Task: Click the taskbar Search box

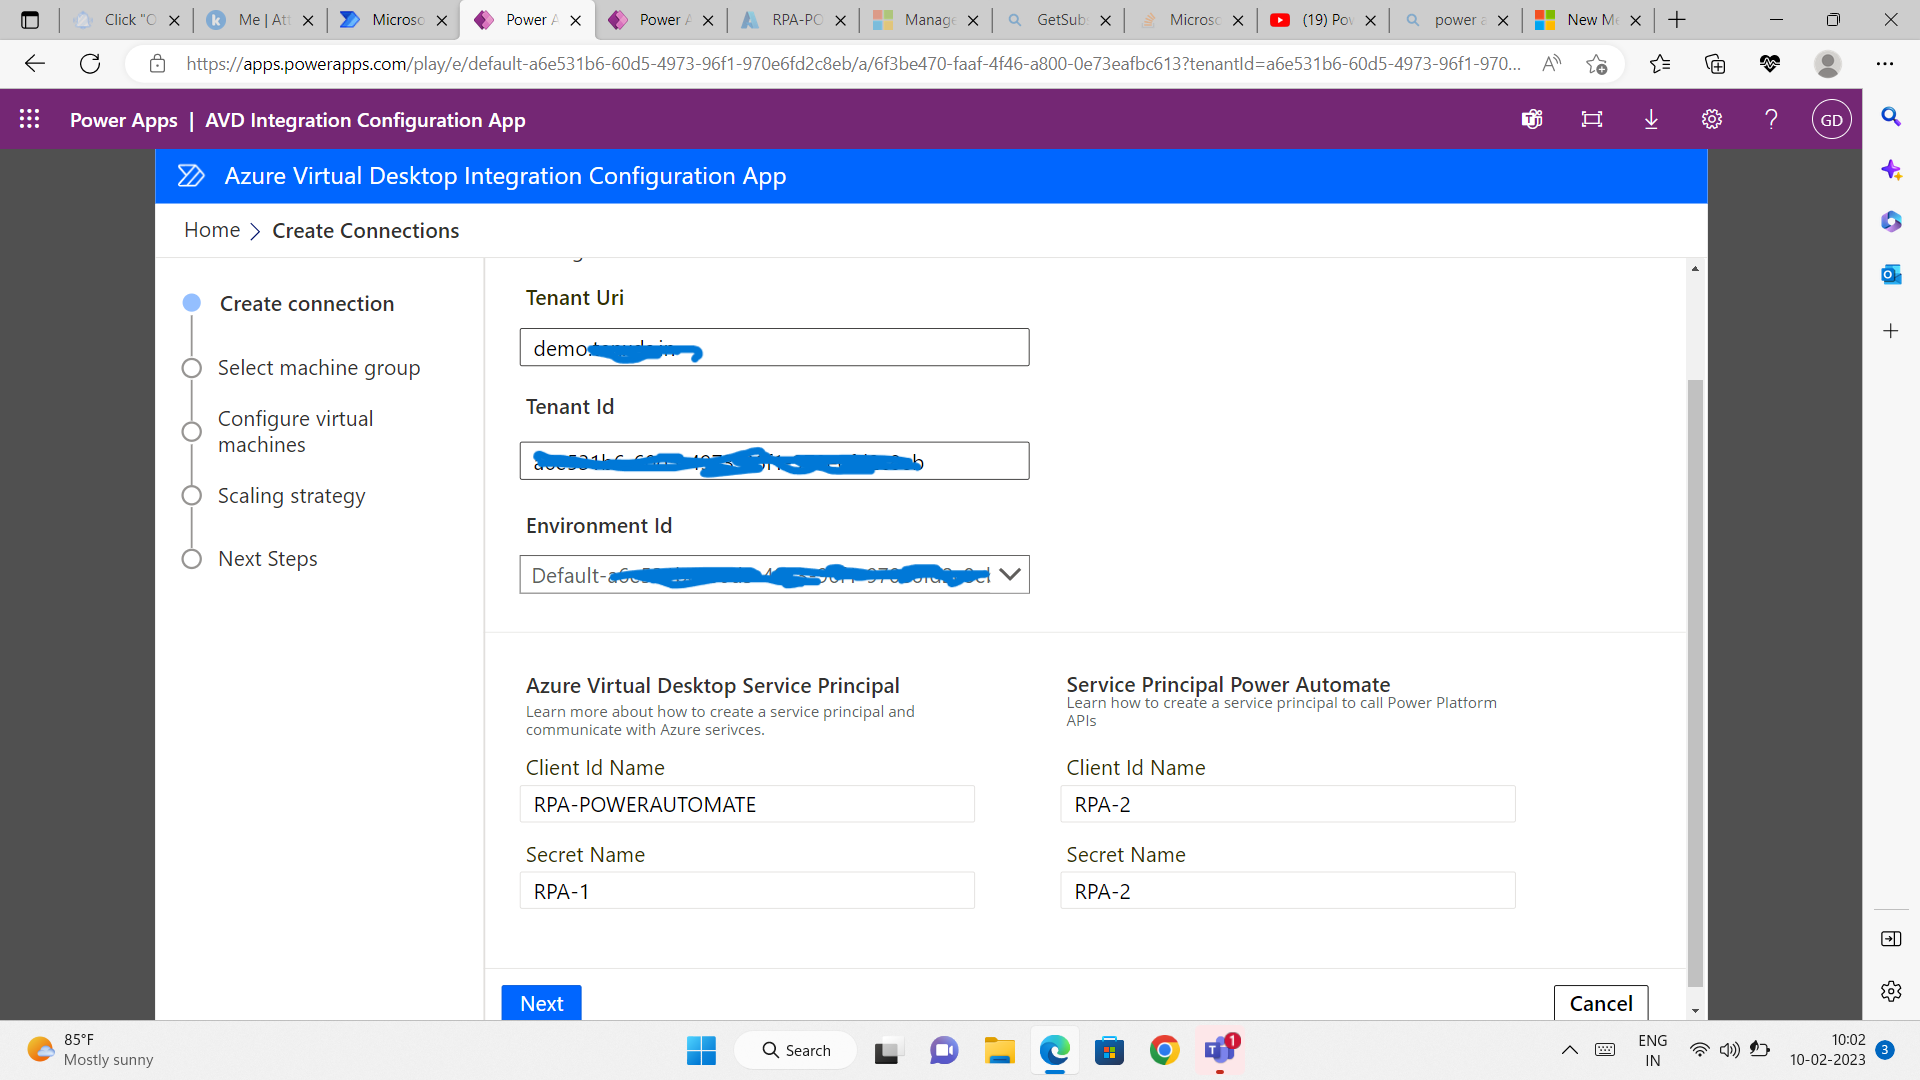Action: (796, 1050)
